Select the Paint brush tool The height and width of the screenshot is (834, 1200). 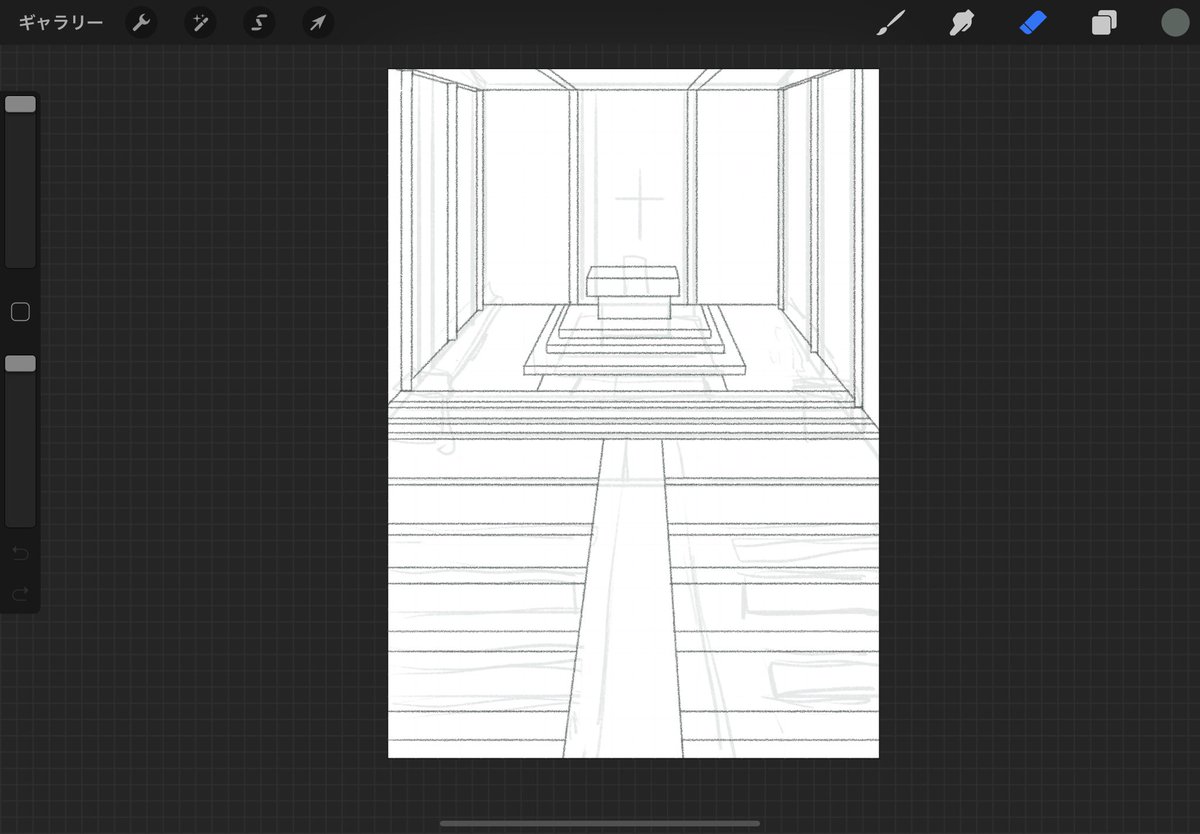click(x=890, y=22)
